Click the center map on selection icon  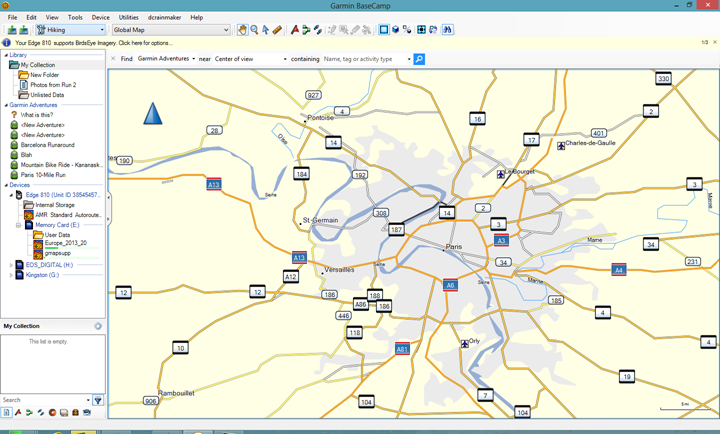click(421, 30)
